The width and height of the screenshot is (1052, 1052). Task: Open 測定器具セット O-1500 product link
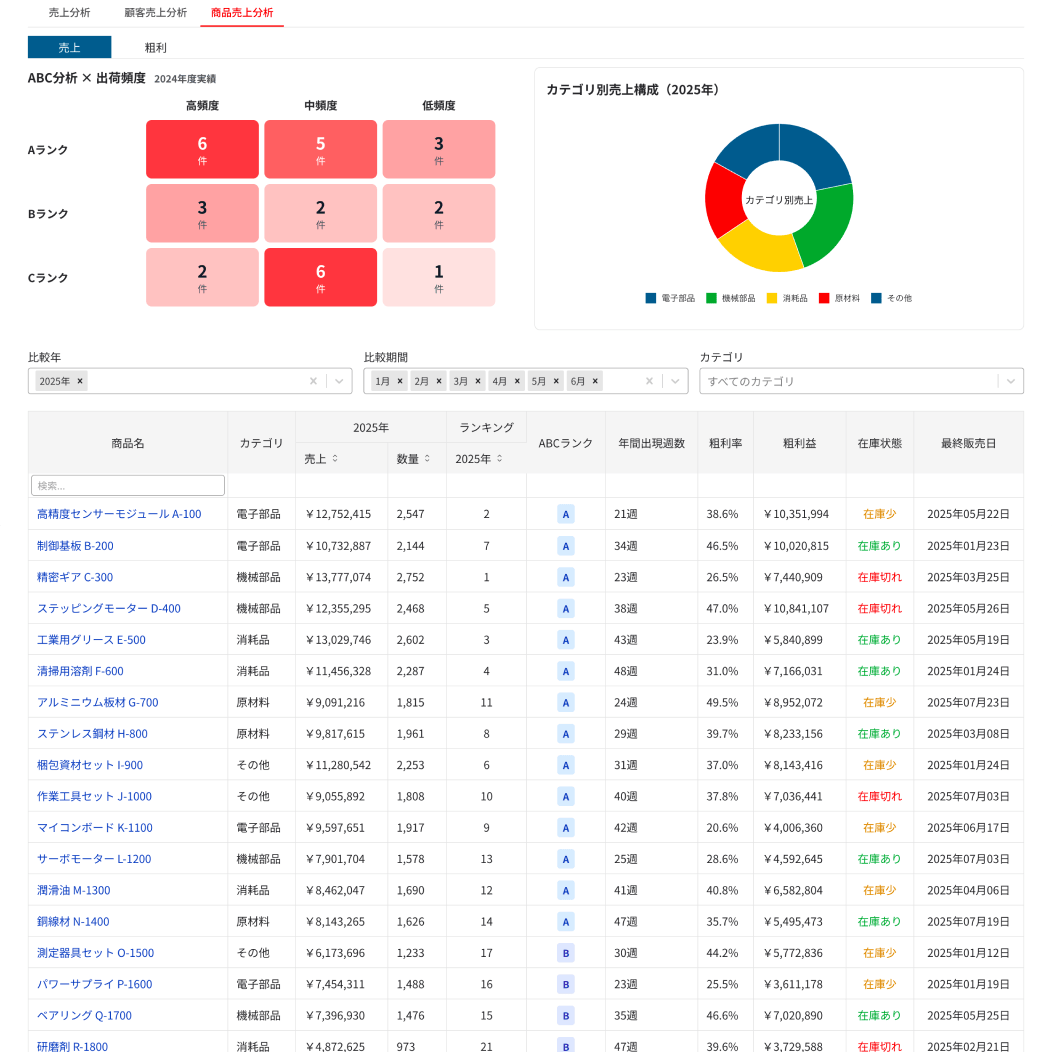click(95, 953)
